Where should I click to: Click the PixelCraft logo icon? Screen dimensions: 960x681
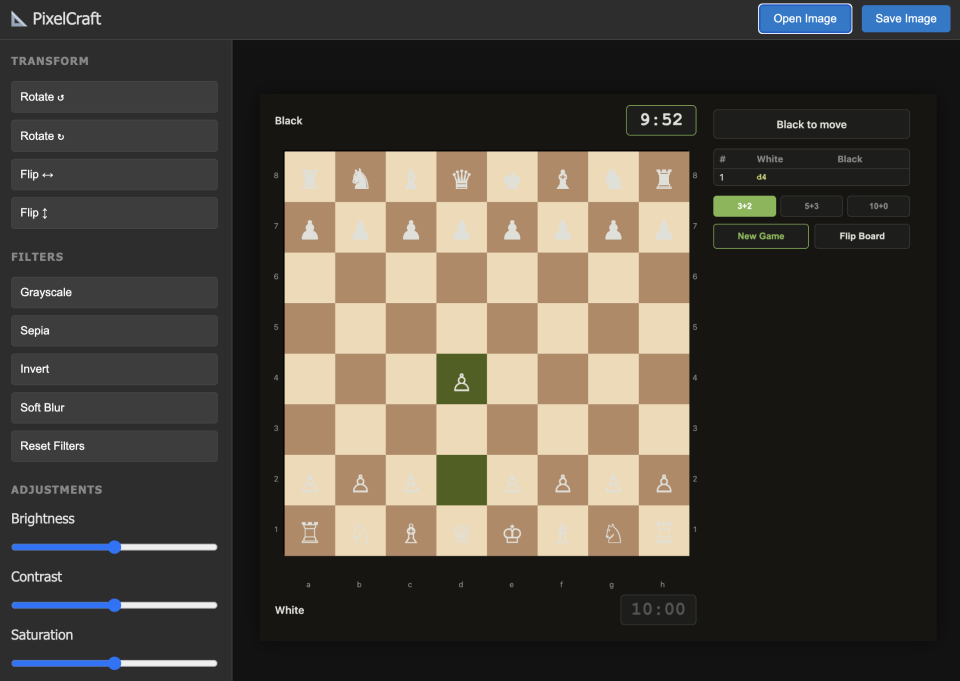(x=19, y=19)
